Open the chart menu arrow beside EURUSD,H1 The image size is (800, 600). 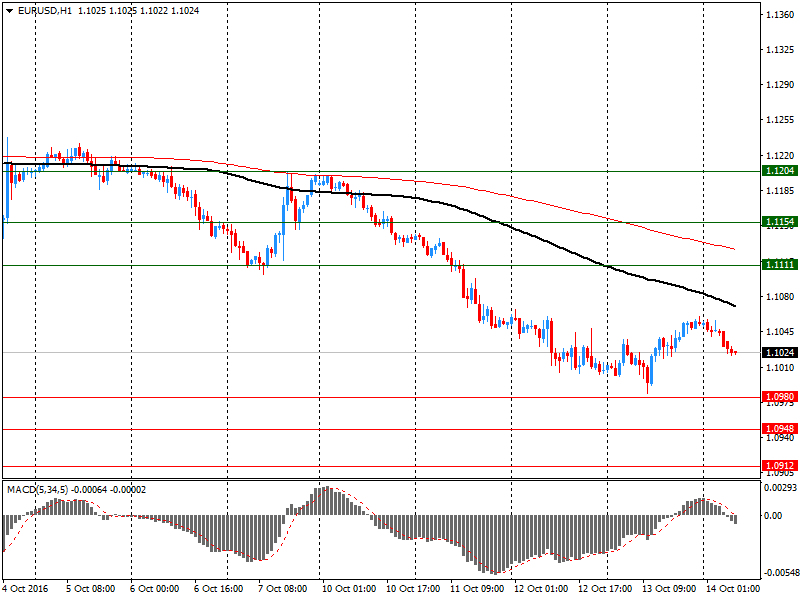pos(10,11)
